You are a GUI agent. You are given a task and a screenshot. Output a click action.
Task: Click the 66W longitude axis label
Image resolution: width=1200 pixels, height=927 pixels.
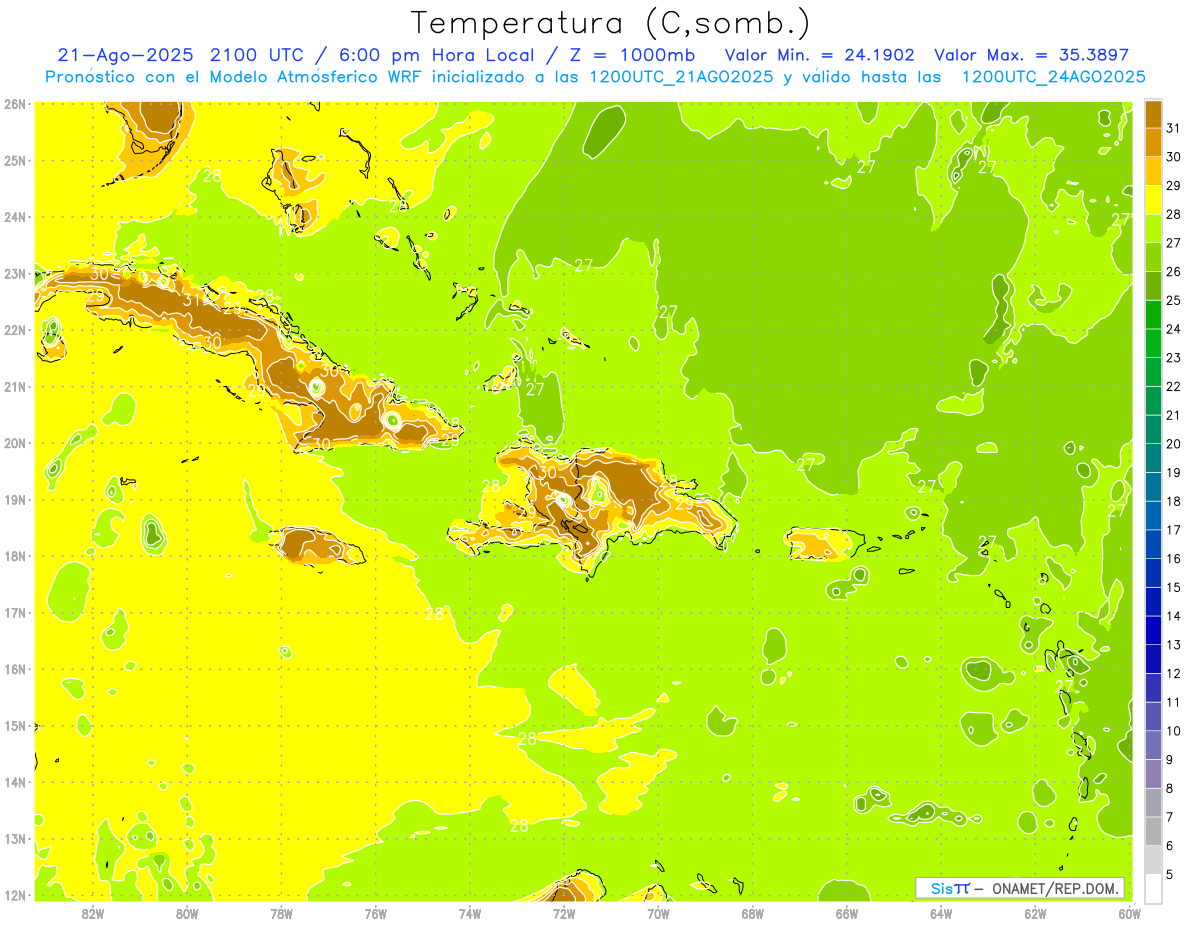tap(846, 913)
